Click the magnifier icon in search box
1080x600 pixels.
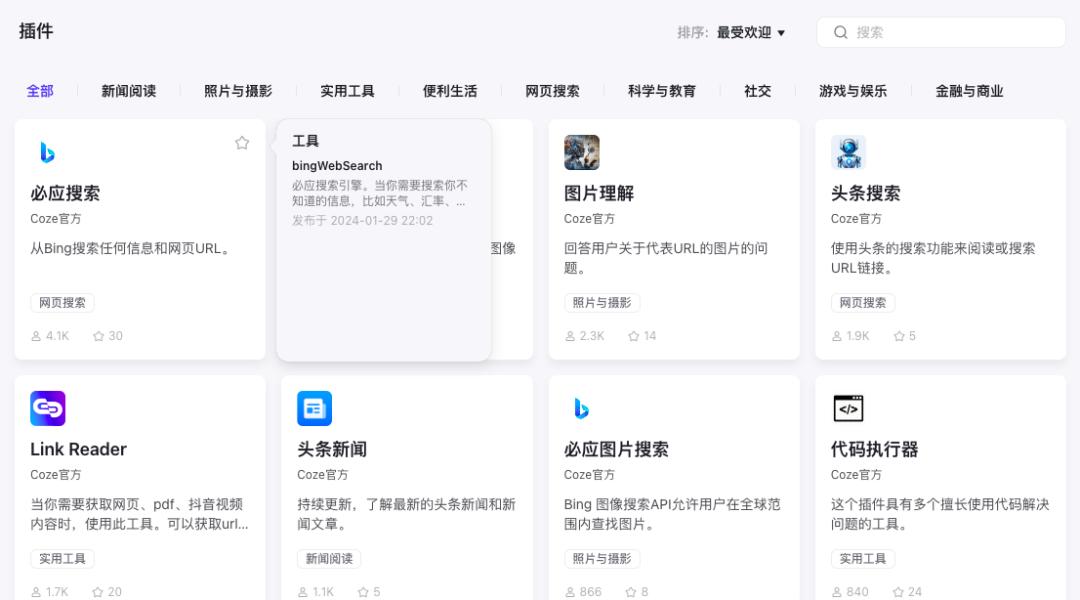click(840, 32)
